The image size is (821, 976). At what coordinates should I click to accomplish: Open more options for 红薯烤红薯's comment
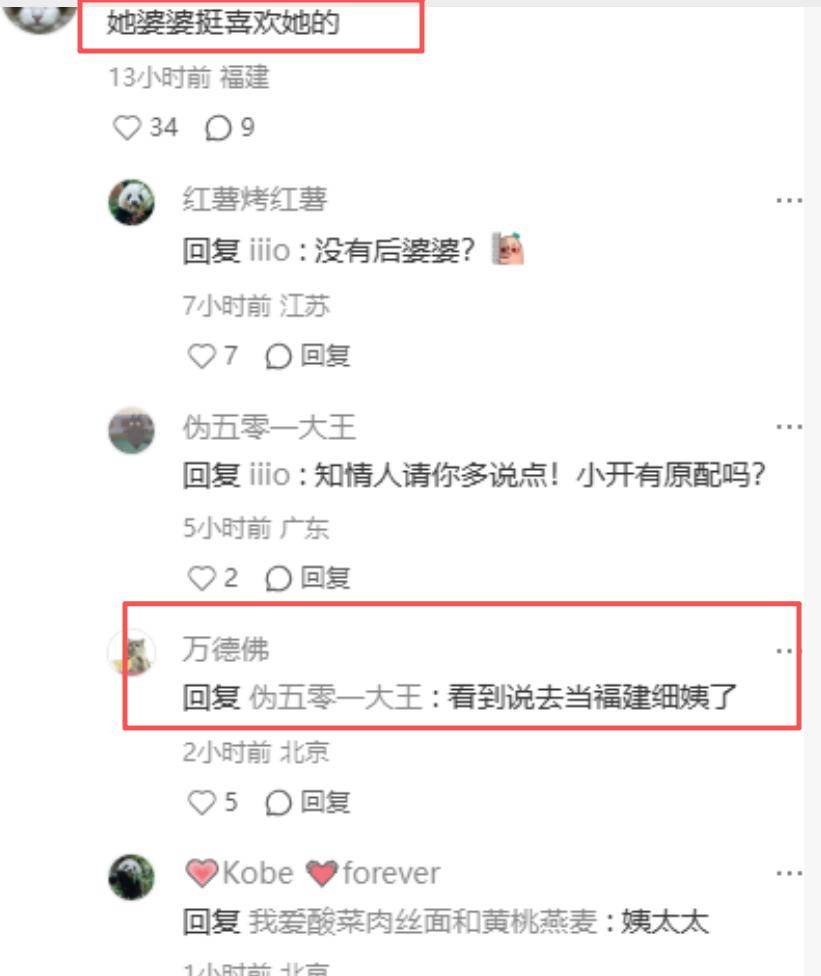pyautogui.click(x=789, y=200)
